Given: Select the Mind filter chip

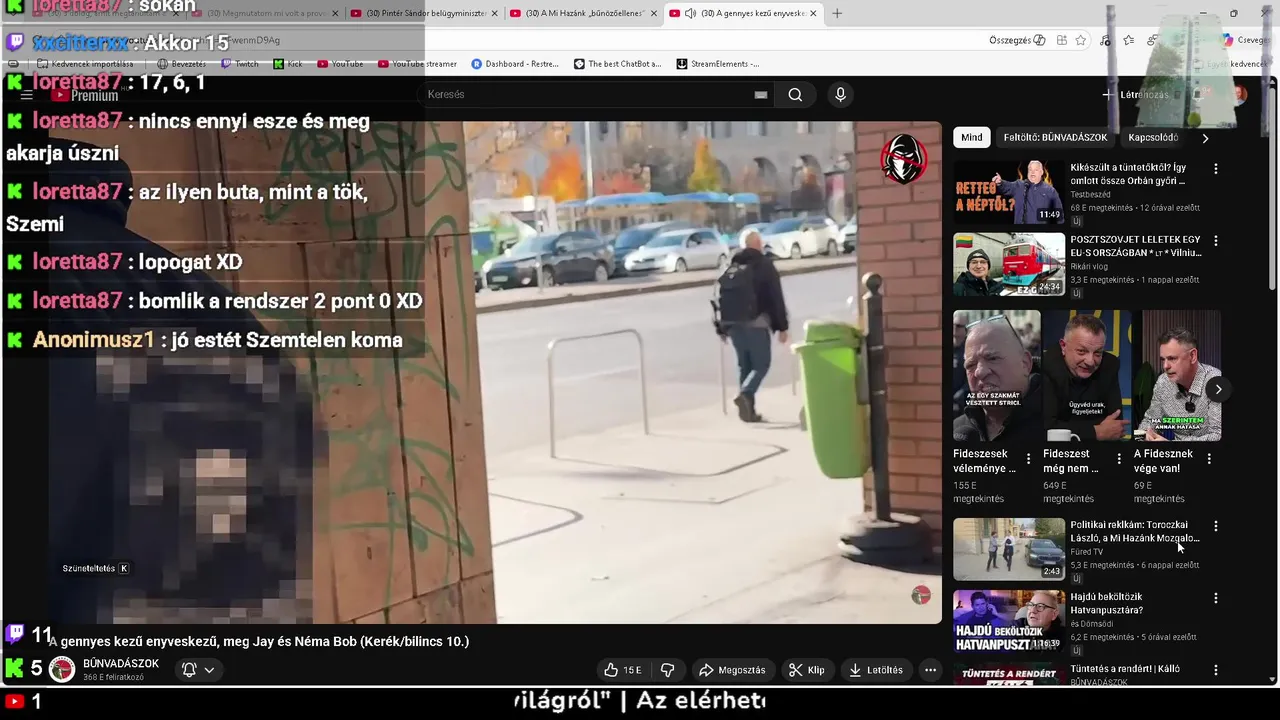Looking at the screenshot, I should 972,138.
